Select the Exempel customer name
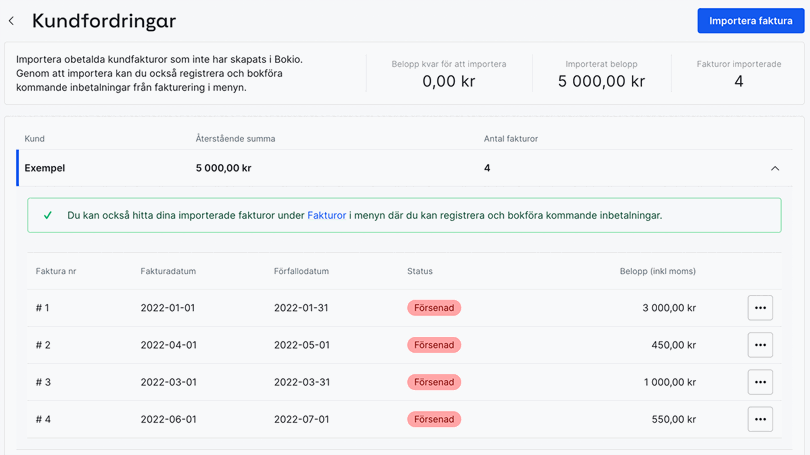The width and height of the screenshot is (810, 455). pyautogui.click(x=45, y=168)
